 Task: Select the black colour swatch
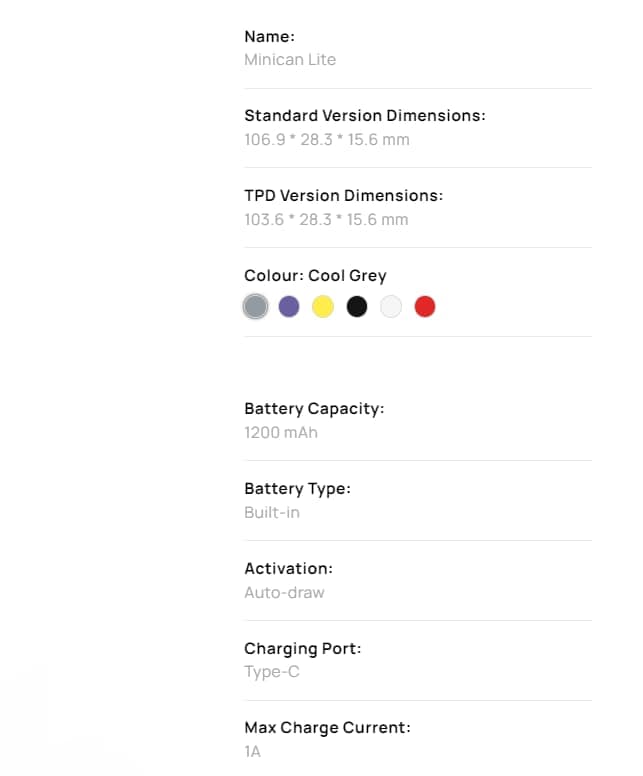[357, 307]
